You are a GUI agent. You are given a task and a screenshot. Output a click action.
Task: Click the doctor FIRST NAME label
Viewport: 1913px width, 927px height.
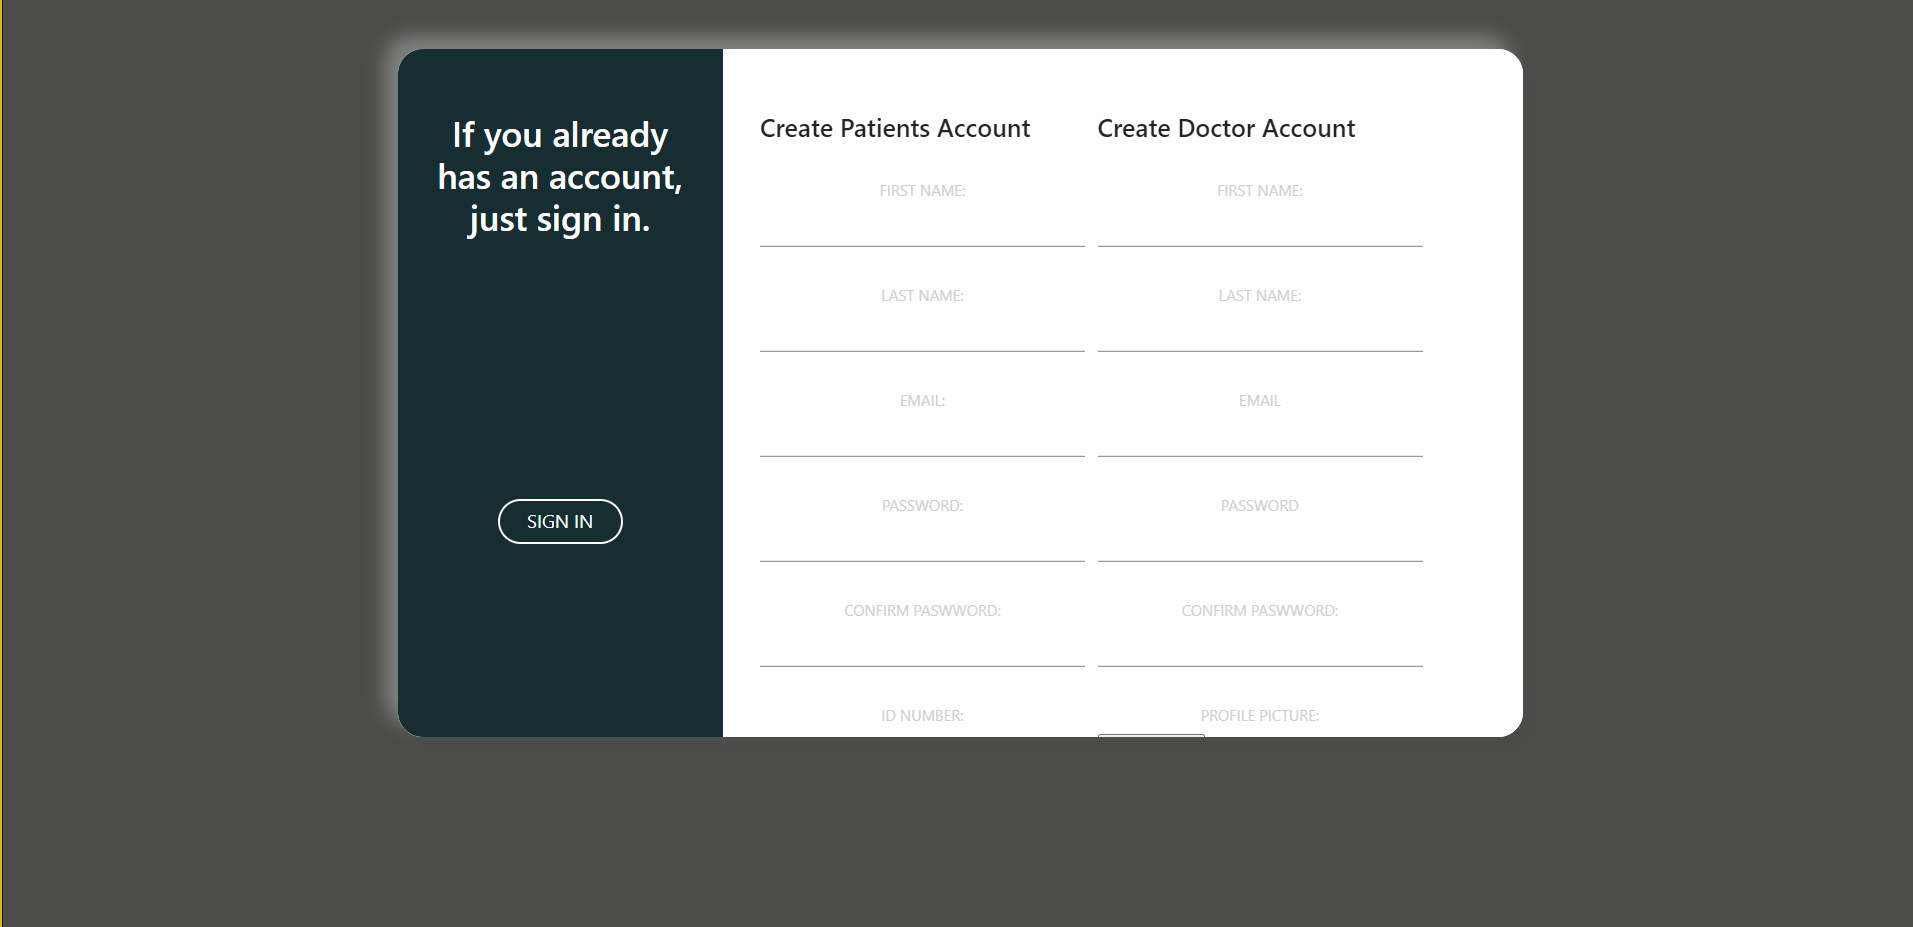click(x=1260, y=191)
